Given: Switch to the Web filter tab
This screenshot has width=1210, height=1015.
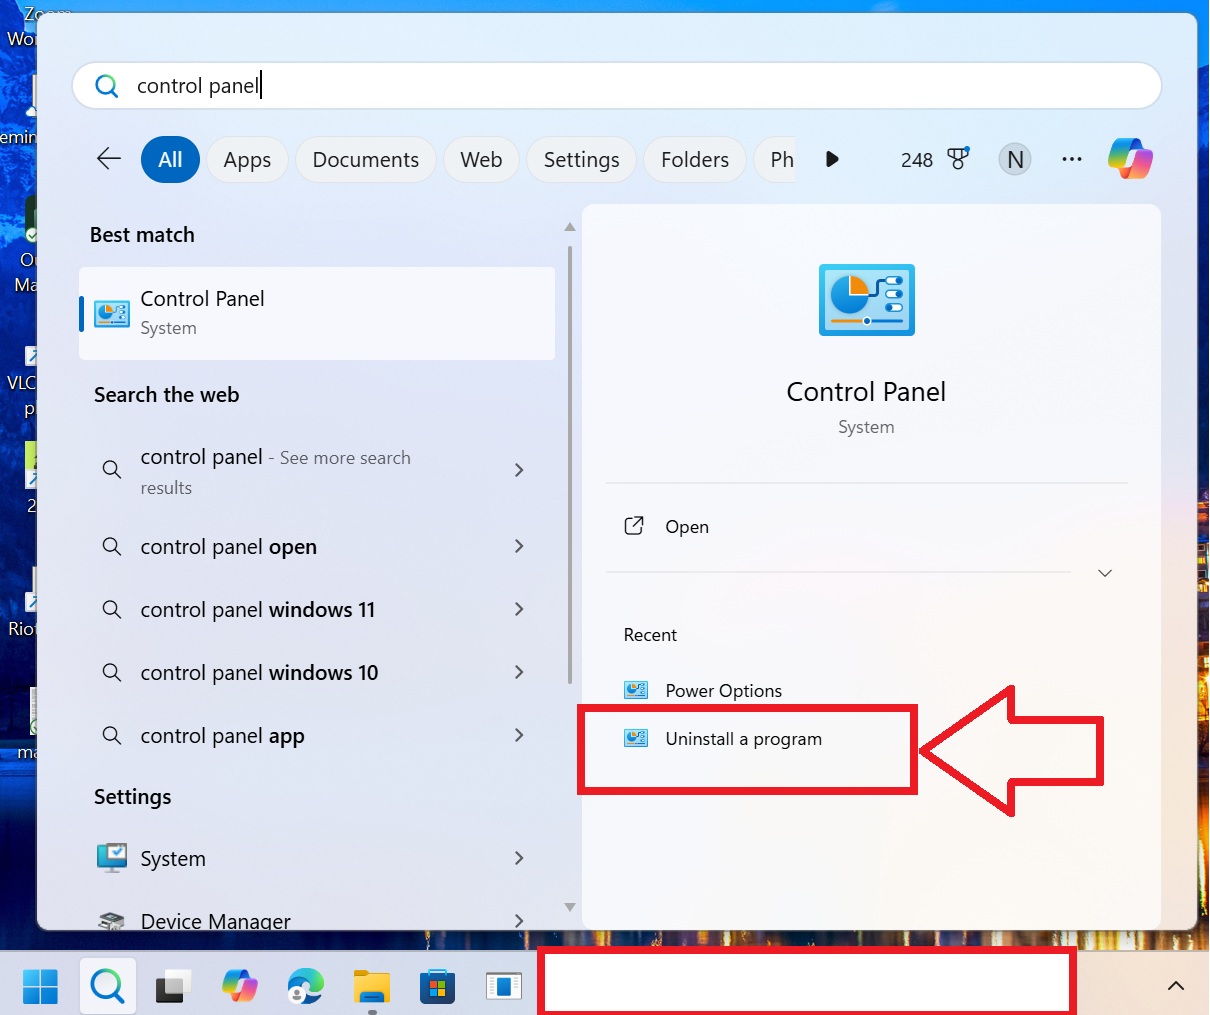Looking at the screenshot, I should [x=481, y=159].
